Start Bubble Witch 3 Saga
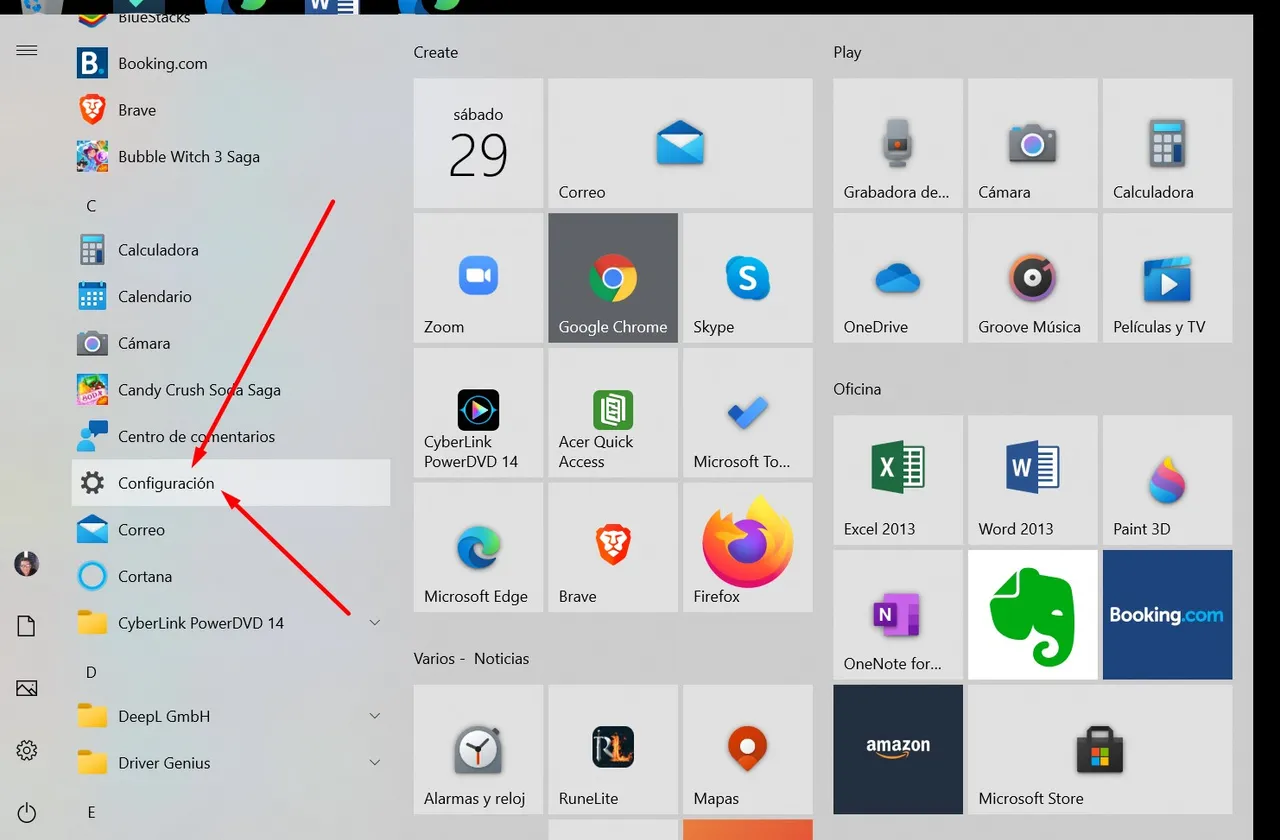The width and height of the screenshot is (1280, 840). (231, 157)
